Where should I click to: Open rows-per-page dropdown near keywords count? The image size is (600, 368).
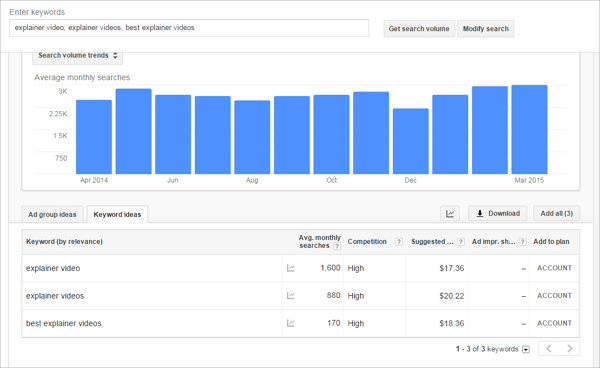click(526, 349)
